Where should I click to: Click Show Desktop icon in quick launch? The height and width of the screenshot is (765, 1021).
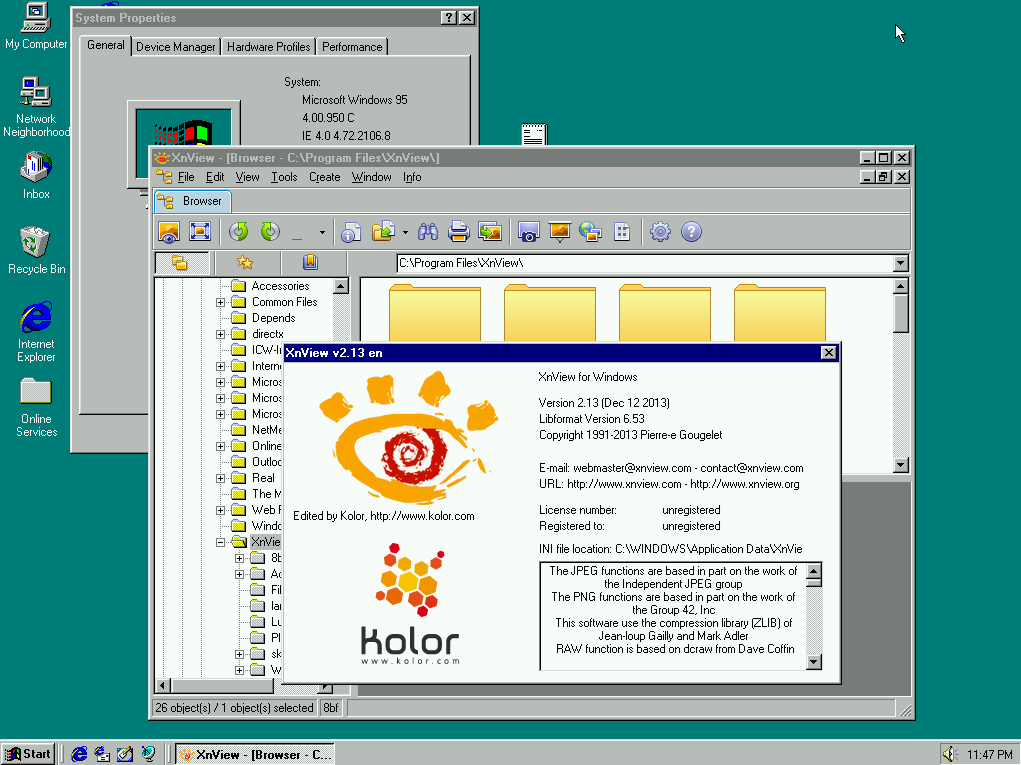(x=125, y=754)
